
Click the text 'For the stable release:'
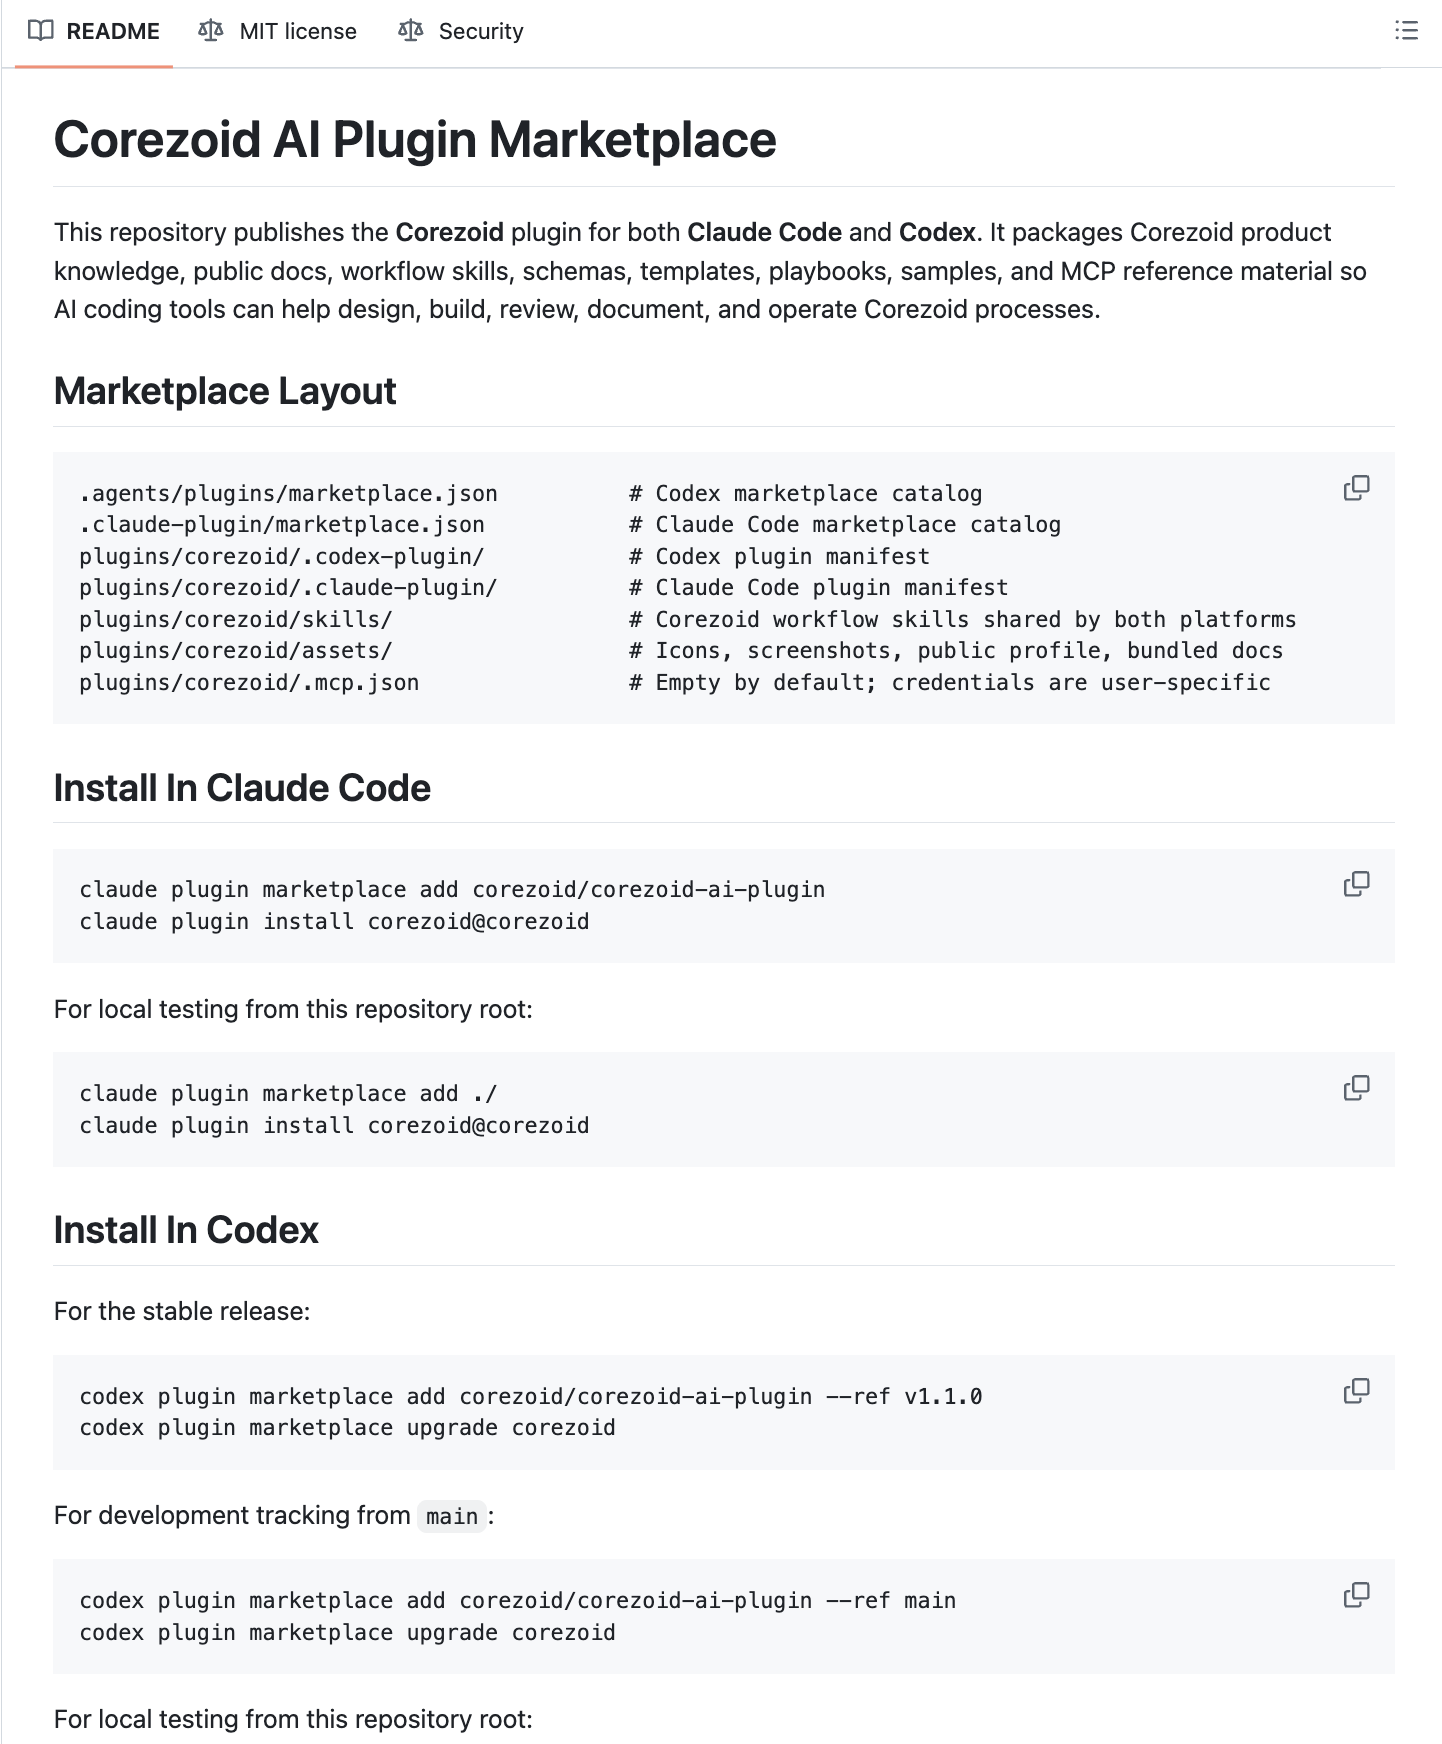point(182,1311)
